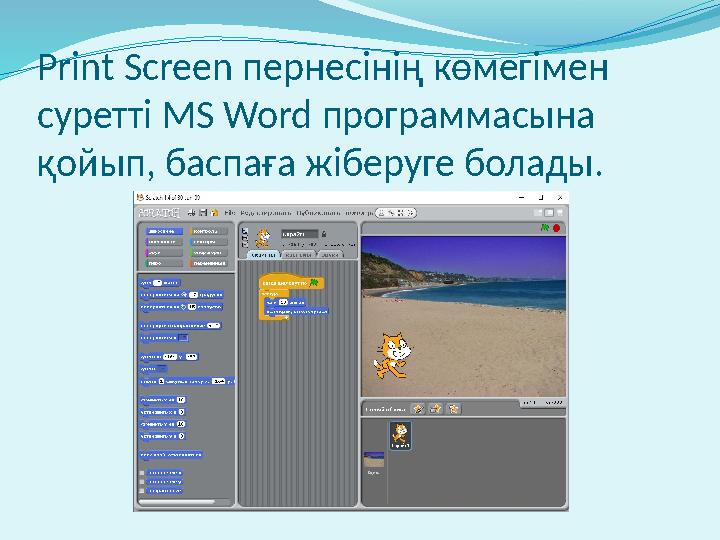Select the top rotation style button

click(x=244, y=231)
